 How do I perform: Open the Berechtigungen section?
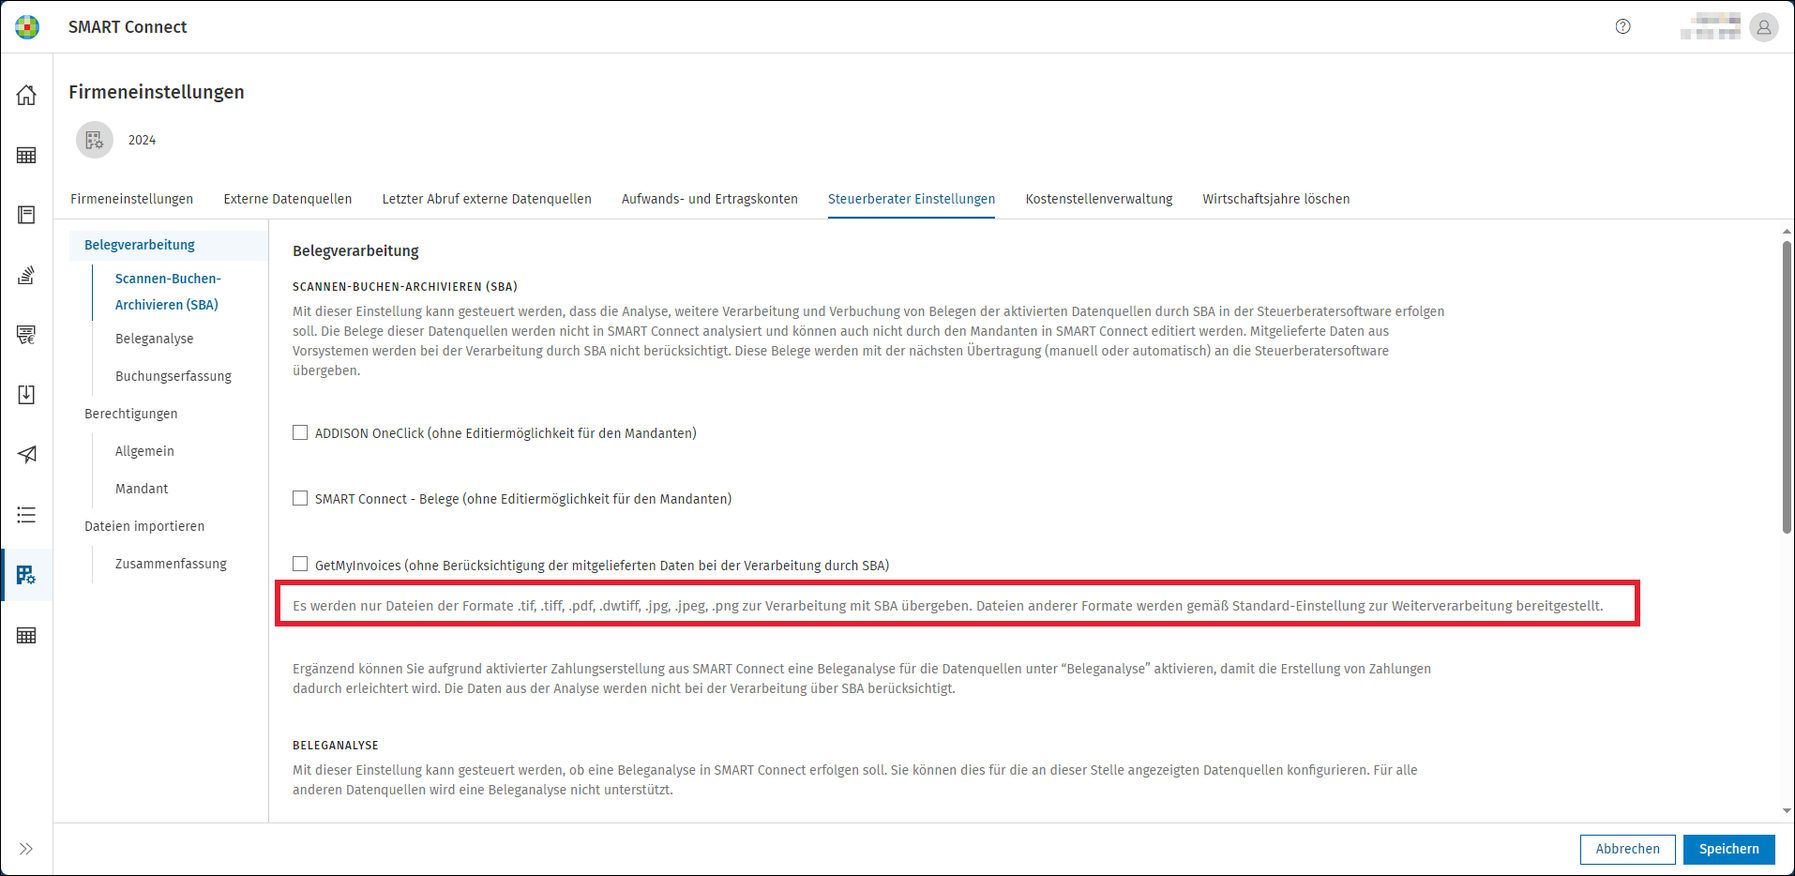coord(131,414)
